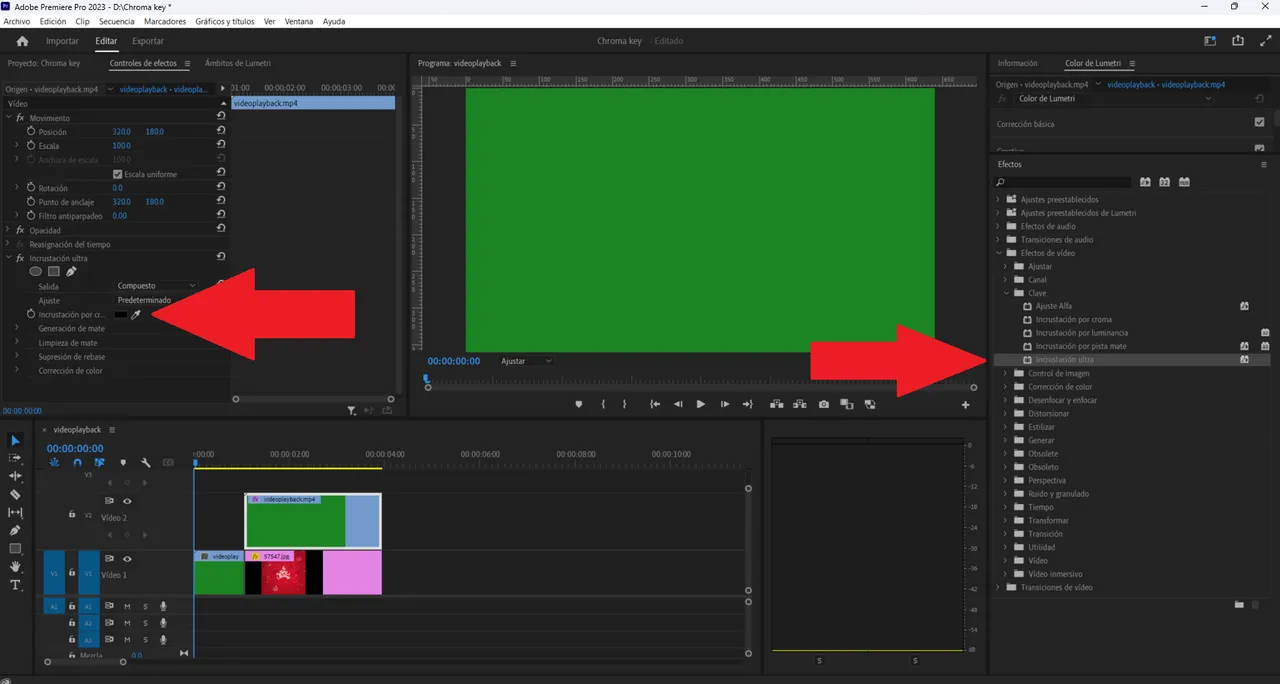
Task: Open the button editor plus icon
Action: click(x=965, y=405)
